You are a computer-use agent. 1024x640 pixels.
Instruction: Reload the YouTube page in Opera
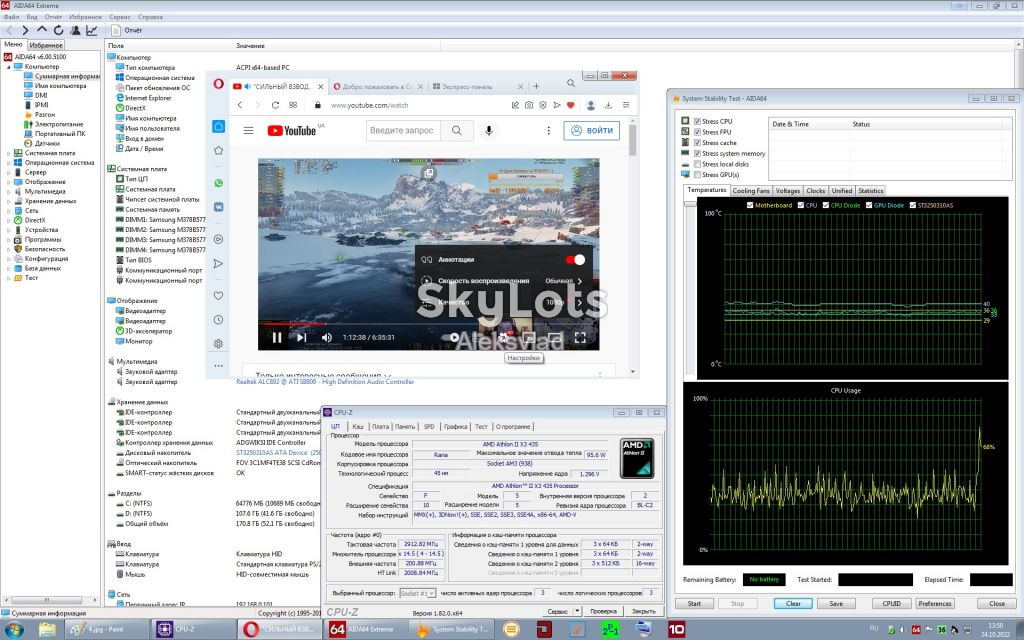click(275, 105)
